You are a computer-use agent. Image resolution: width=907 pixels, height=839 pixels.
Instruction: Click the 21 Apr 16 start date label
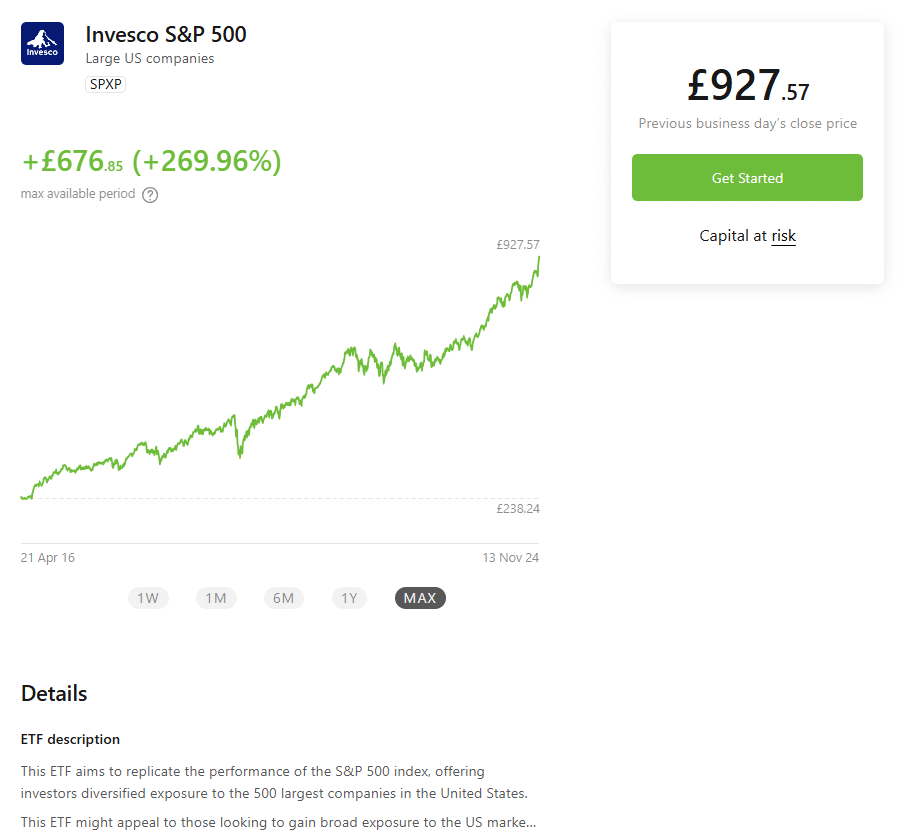pos(47,558)
